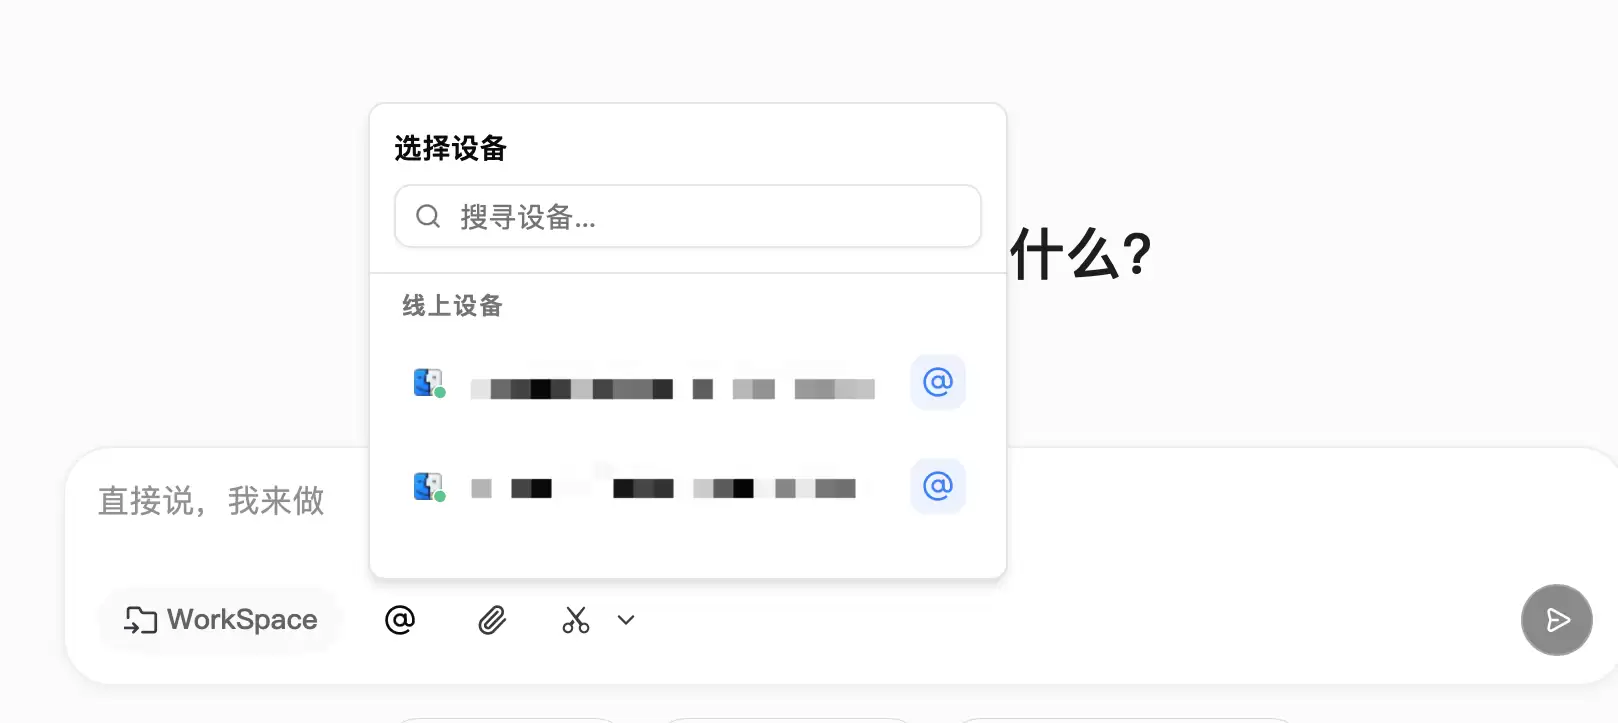The height and width of the screenshot is (723, 1618).
Task: Click the scissors tool icon
Action: [576, 620]
